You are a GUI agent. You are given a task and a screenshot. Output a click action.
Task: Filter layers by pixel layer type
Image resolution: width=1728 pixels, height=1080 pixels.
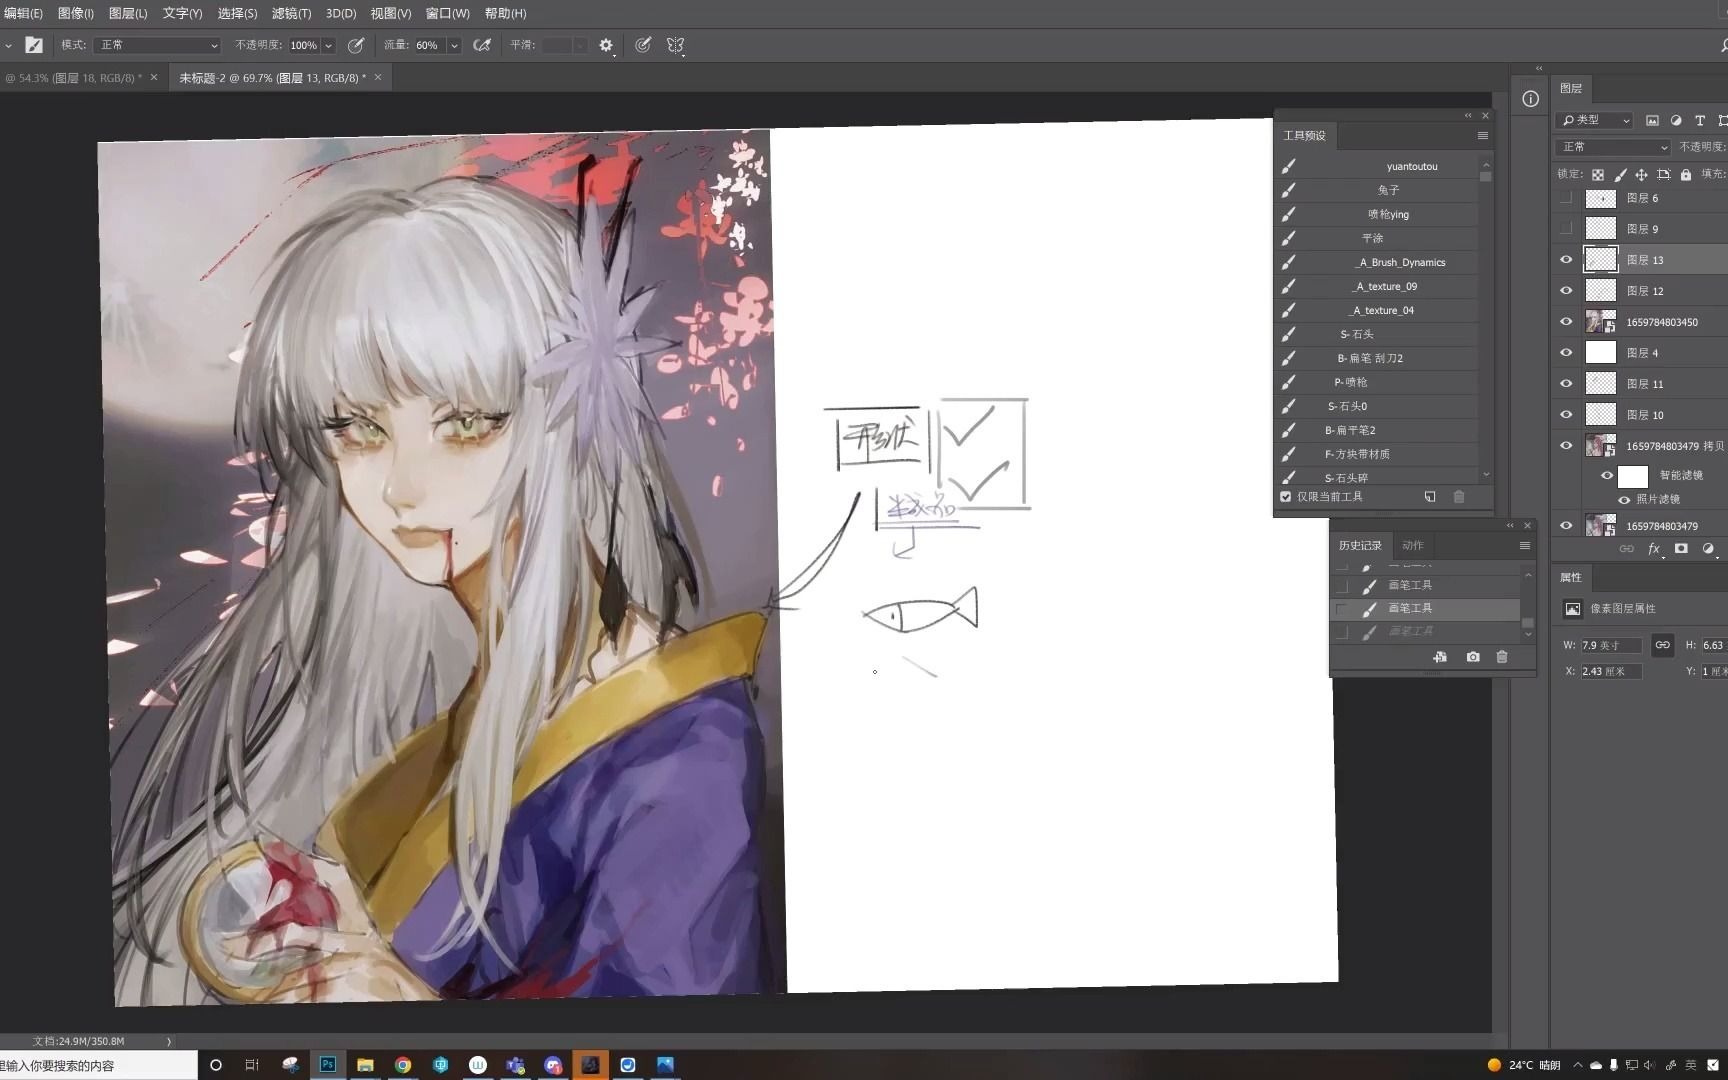[1652, 120]
